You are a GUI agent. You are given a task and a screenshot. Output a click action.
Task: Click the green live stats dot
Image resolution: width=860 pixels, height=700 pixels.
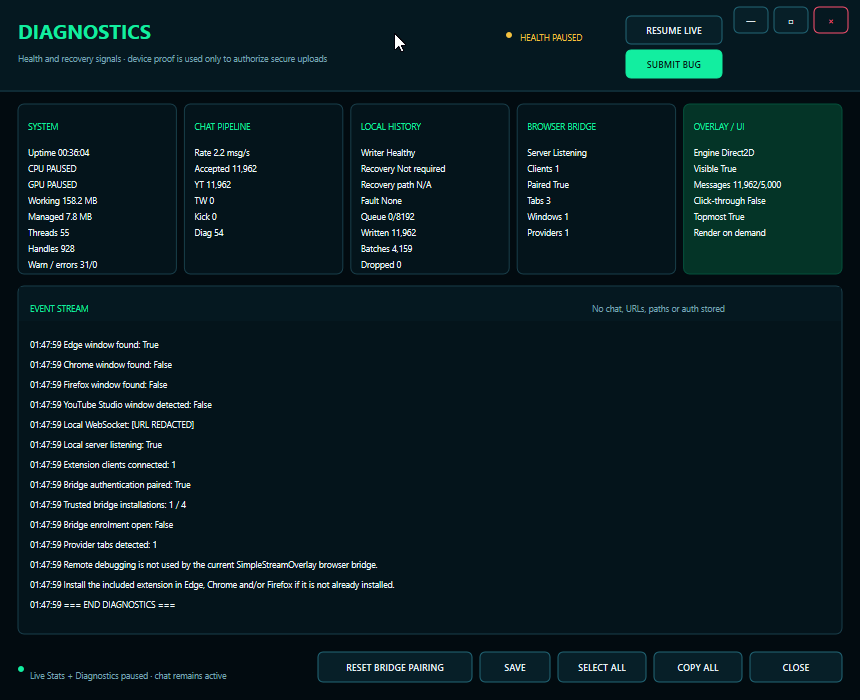tap(21, 669)
